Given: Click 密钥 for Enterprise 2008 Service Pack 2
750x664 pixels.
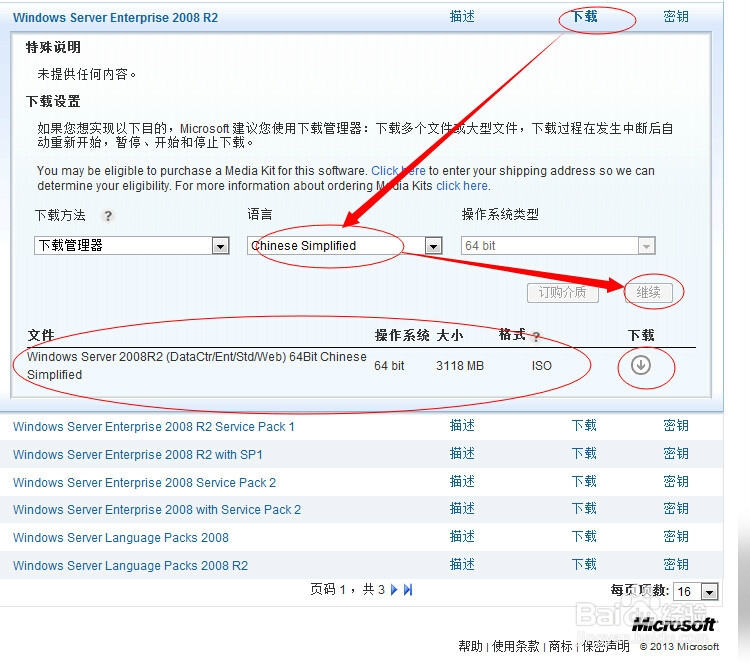Looking at the screenshot, I should click(x=676, y=481).
